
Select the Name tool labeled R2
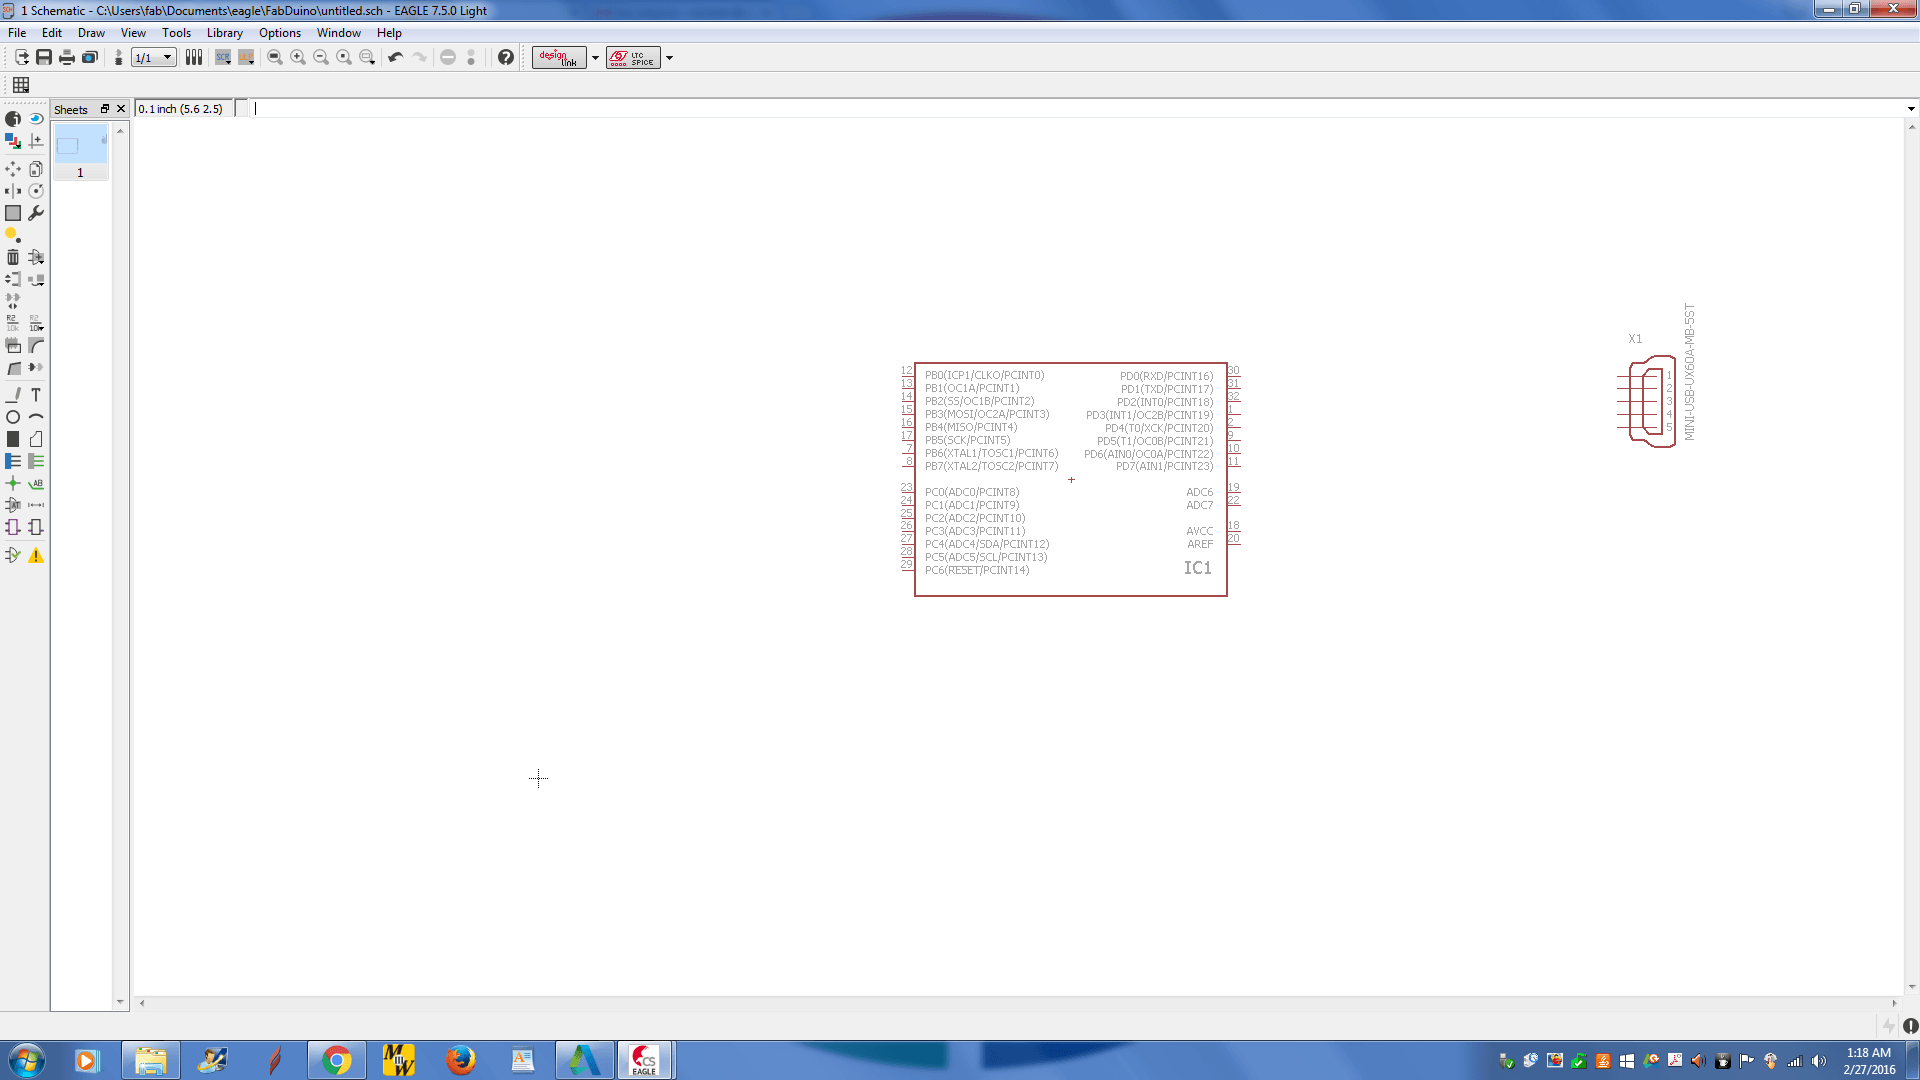13,323
